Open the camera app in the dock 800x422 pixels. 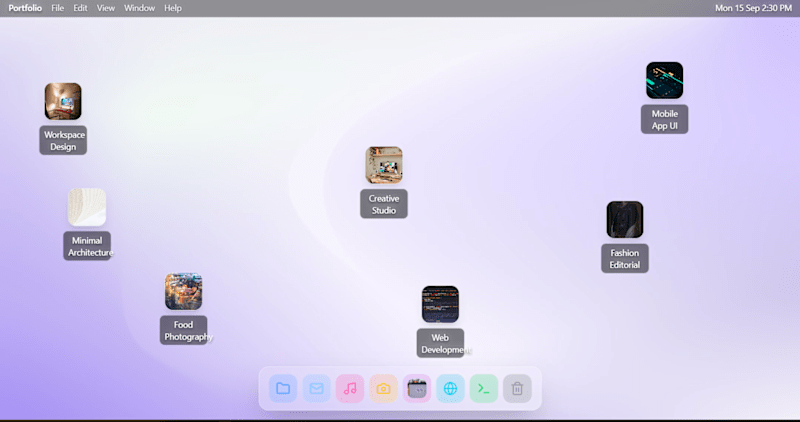point(383,388)
